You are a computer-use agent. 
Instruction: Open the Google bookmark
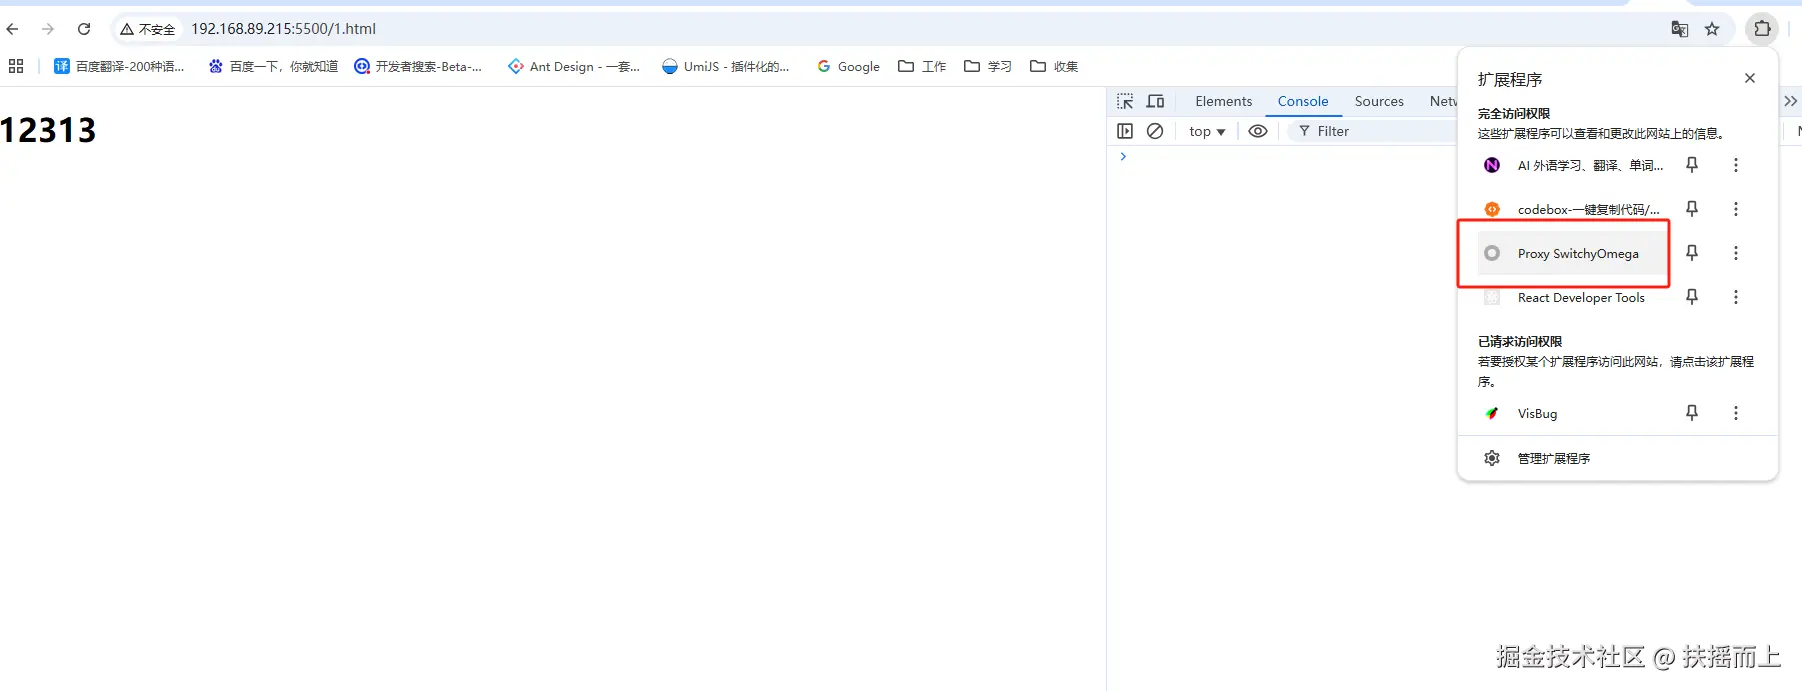pyautogui.click(x=848, y=66)
